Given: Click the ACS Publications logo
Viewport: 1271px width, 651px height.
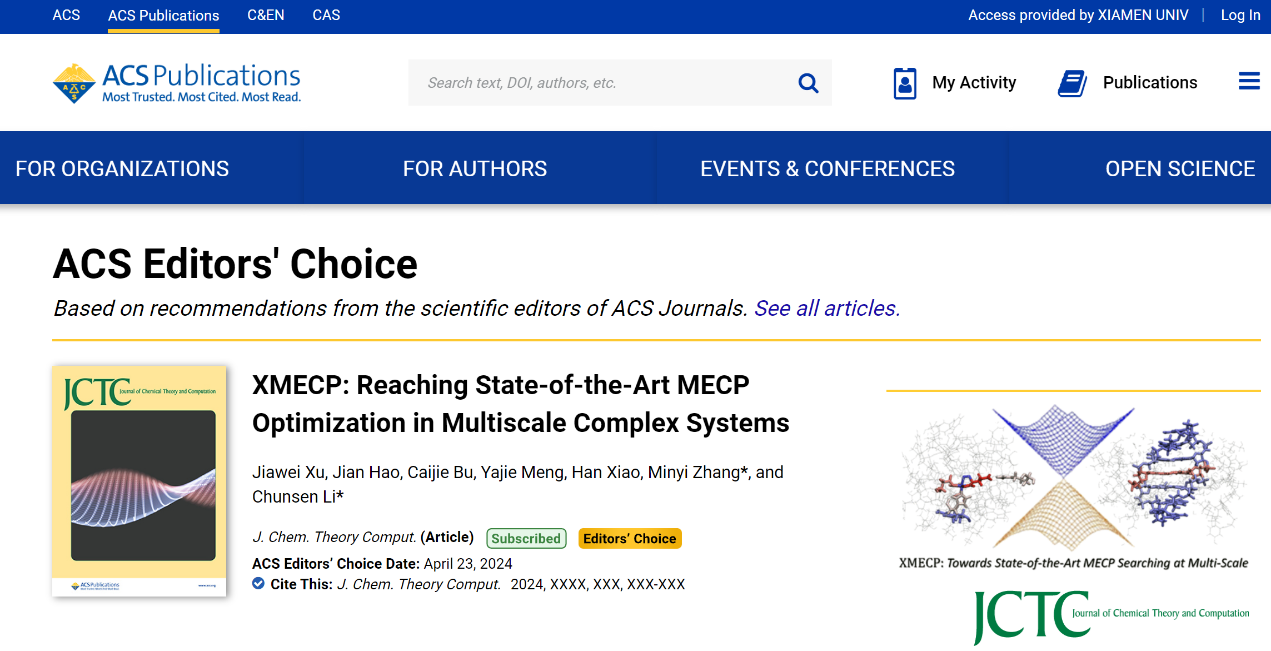Looking at the screenshot, I should click(x=177, y=83).
